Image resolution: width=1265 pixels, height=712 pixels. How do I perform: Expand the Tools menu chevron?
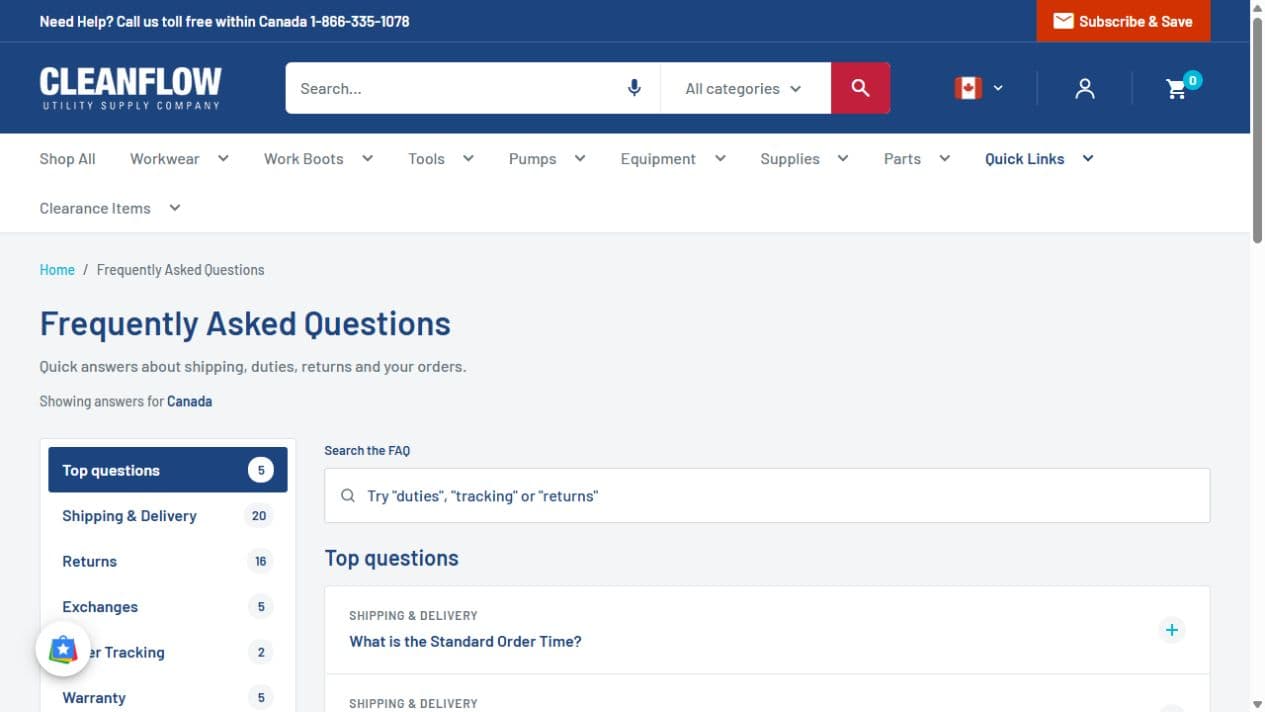click(468, 158)
